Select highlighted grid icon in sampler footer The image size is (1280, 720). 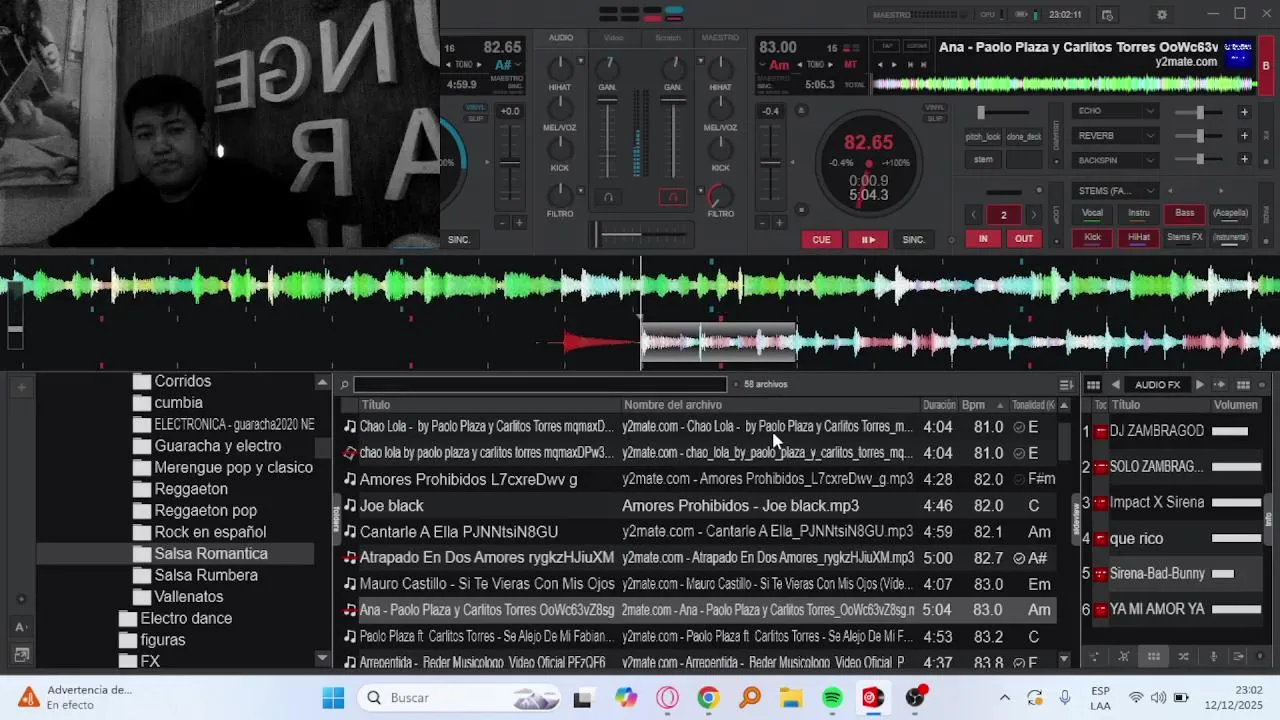pos(1153,657)
